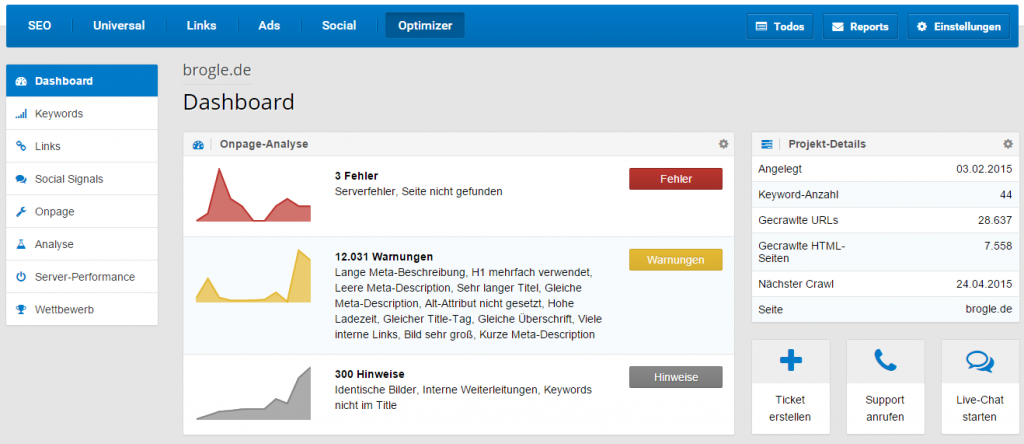
Task: Open the Todos button in header
Action: (780, 27)
